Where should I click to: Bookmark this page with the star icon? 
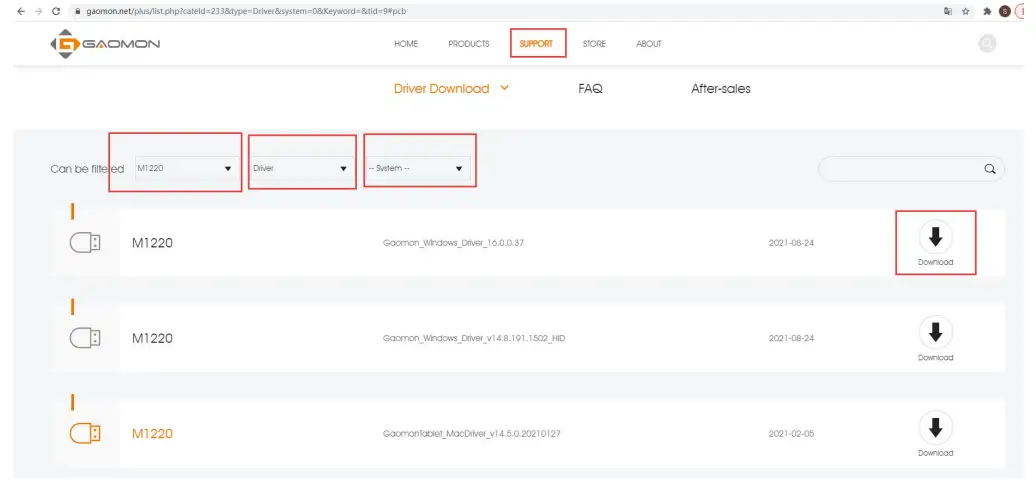966,11
